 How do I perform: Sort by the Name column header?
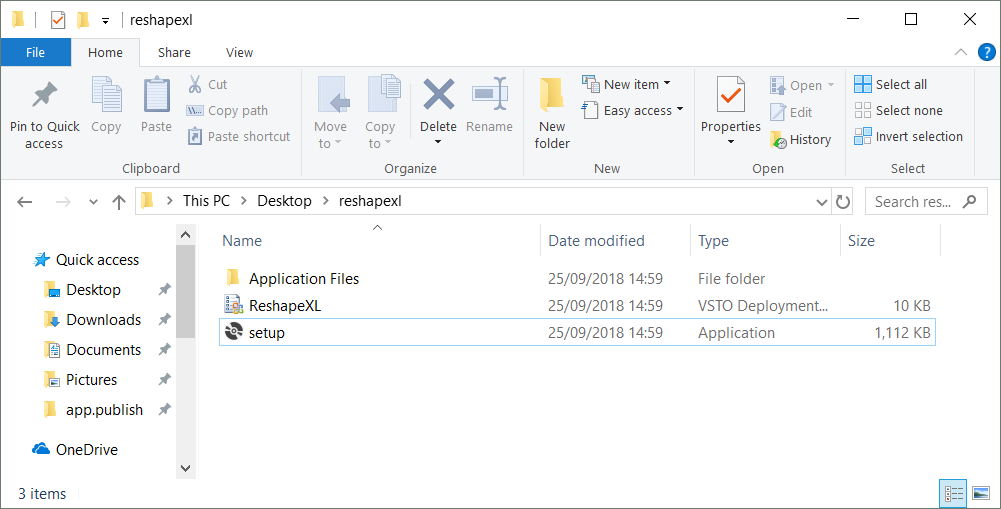point(242,241)
